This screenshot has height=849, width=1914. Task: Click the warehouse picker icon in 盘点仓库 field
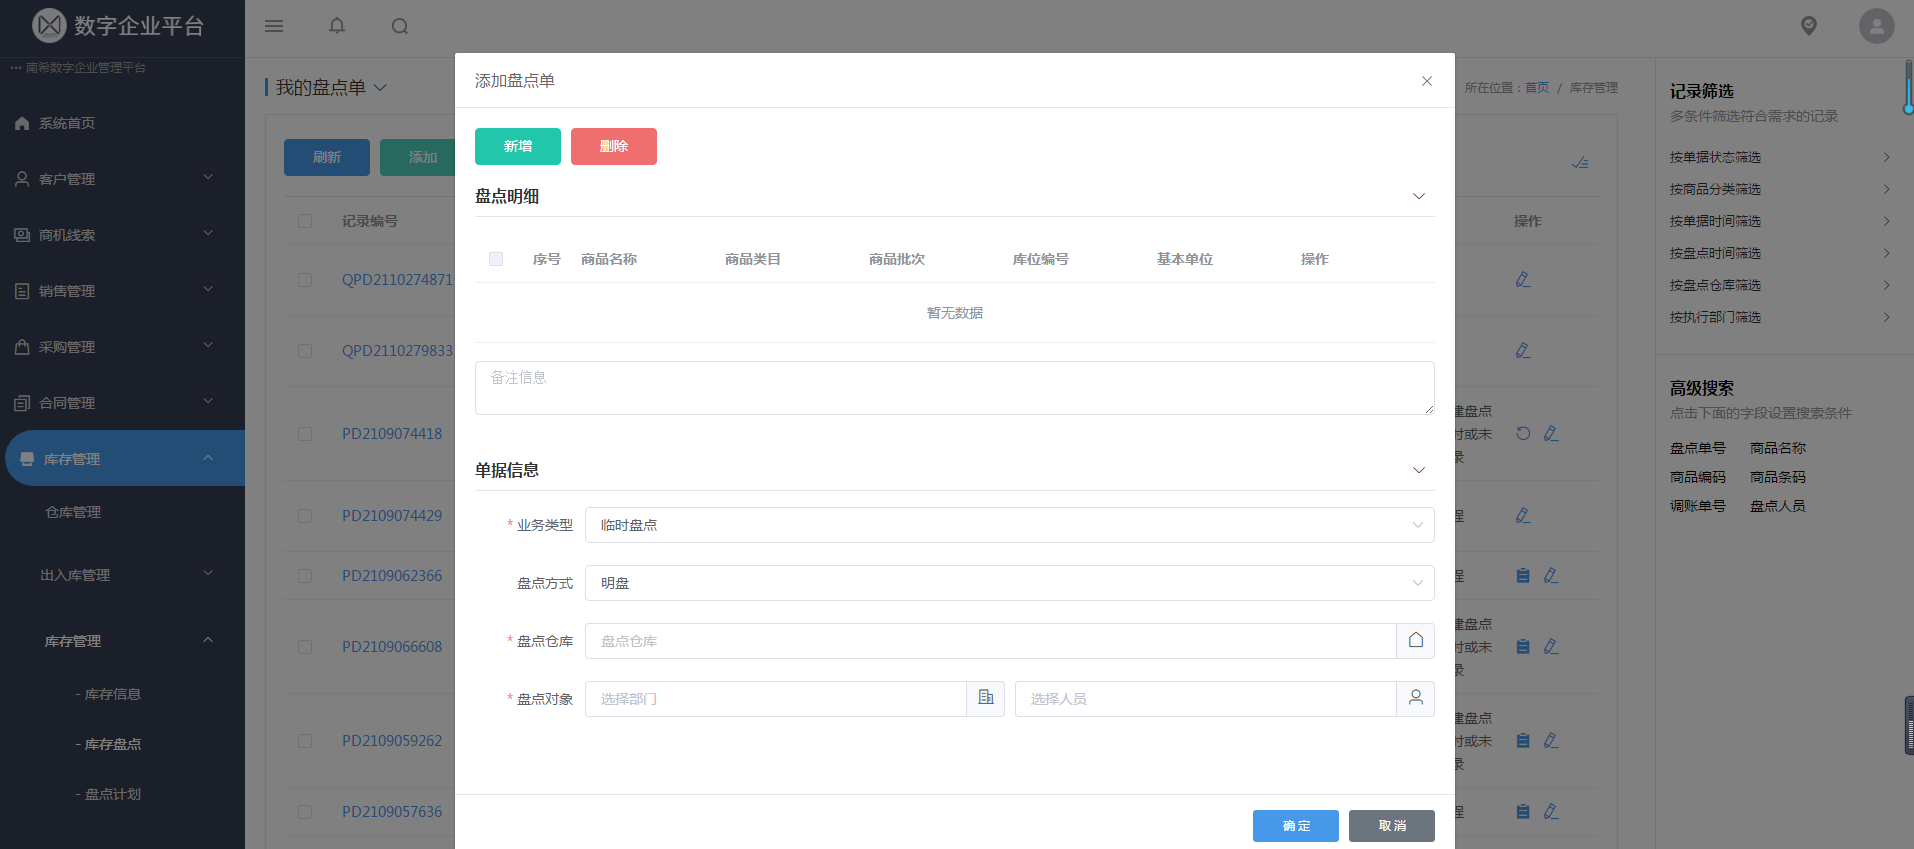1415,641
